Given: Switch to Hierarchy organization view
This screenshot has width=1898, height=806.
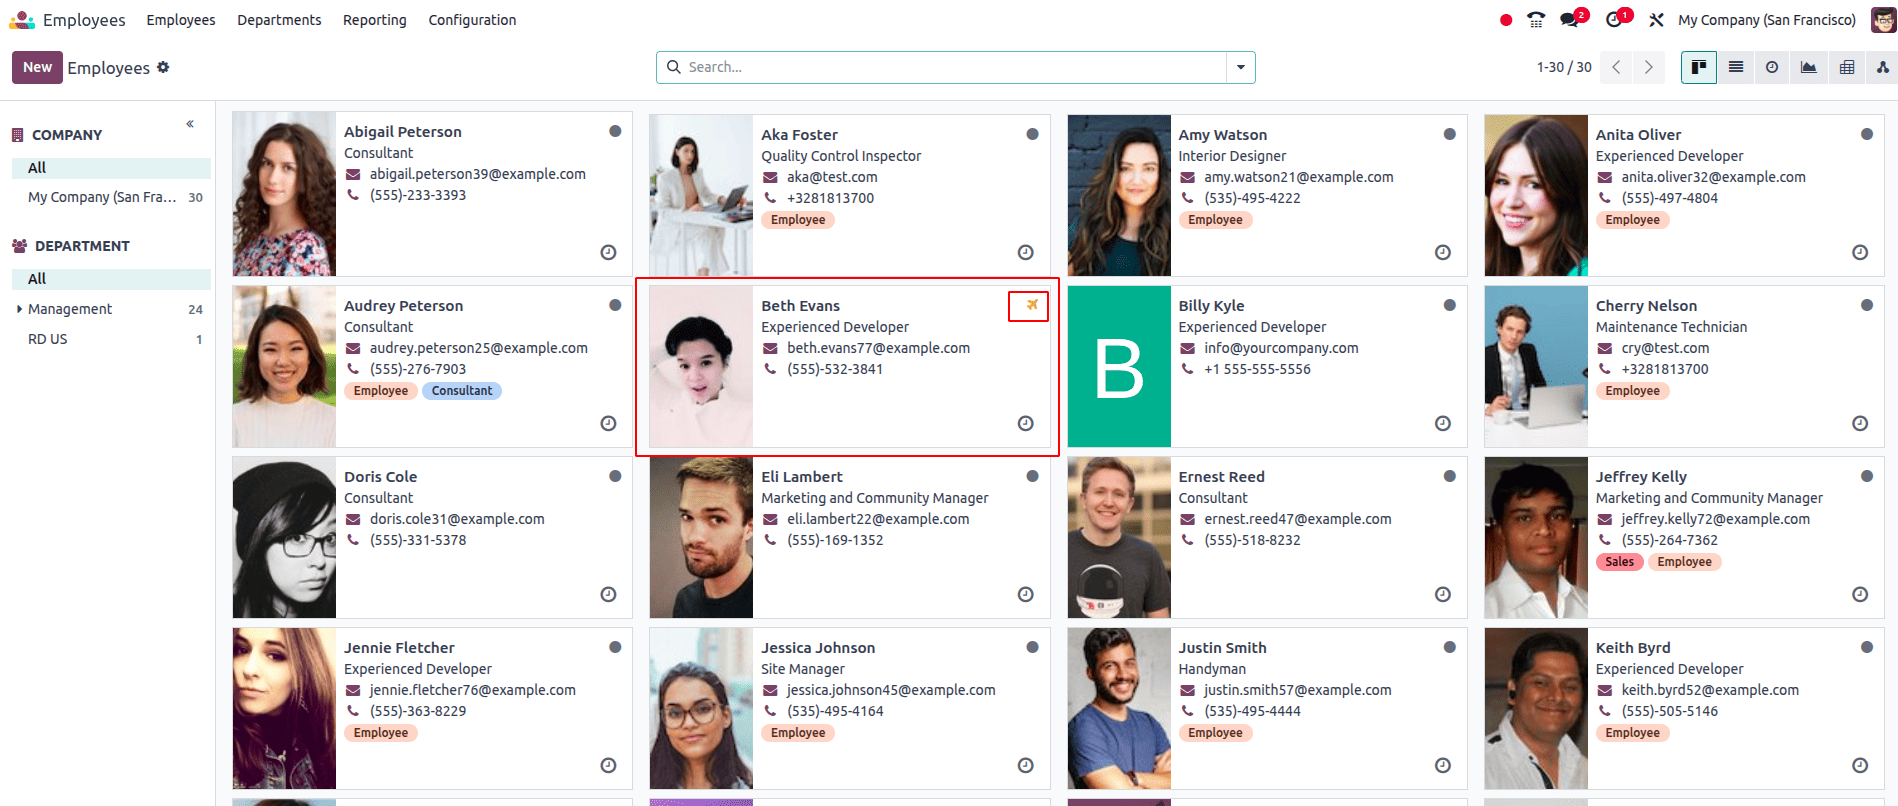Looking at the screenshot, I should pyautogui.click(x=1882, y=67).
